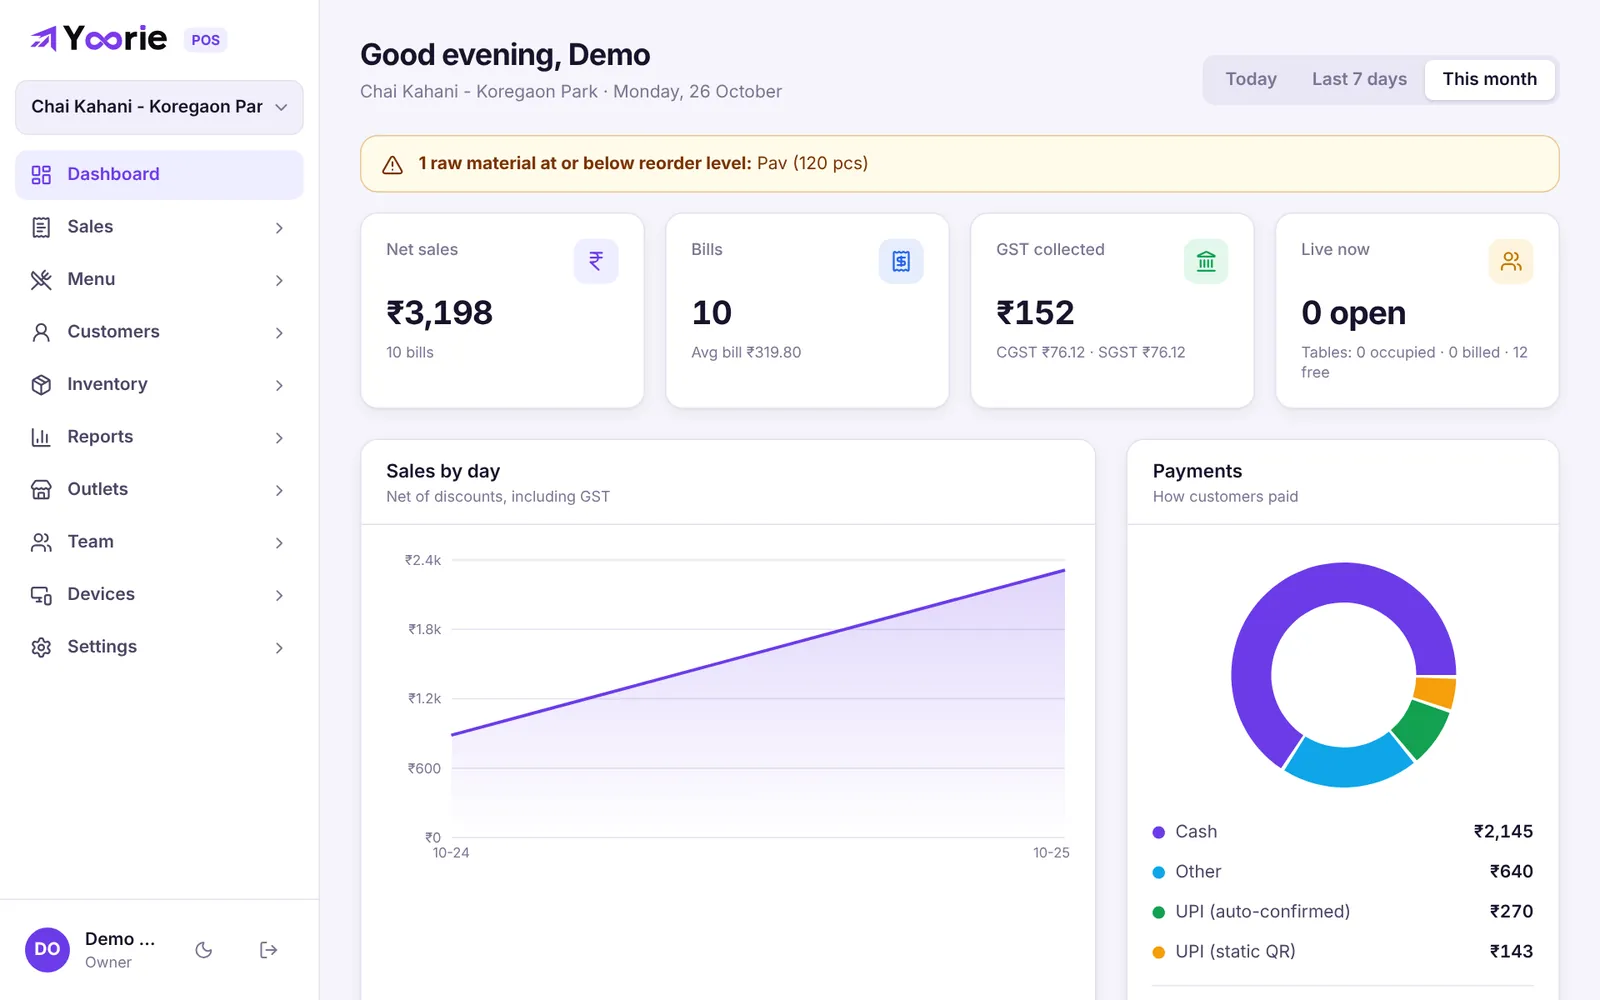Image resolution: width=1600 pixels, height=1000 pixels.
Task: Expand the Team submenu chevron
Action: pos(279,543)
